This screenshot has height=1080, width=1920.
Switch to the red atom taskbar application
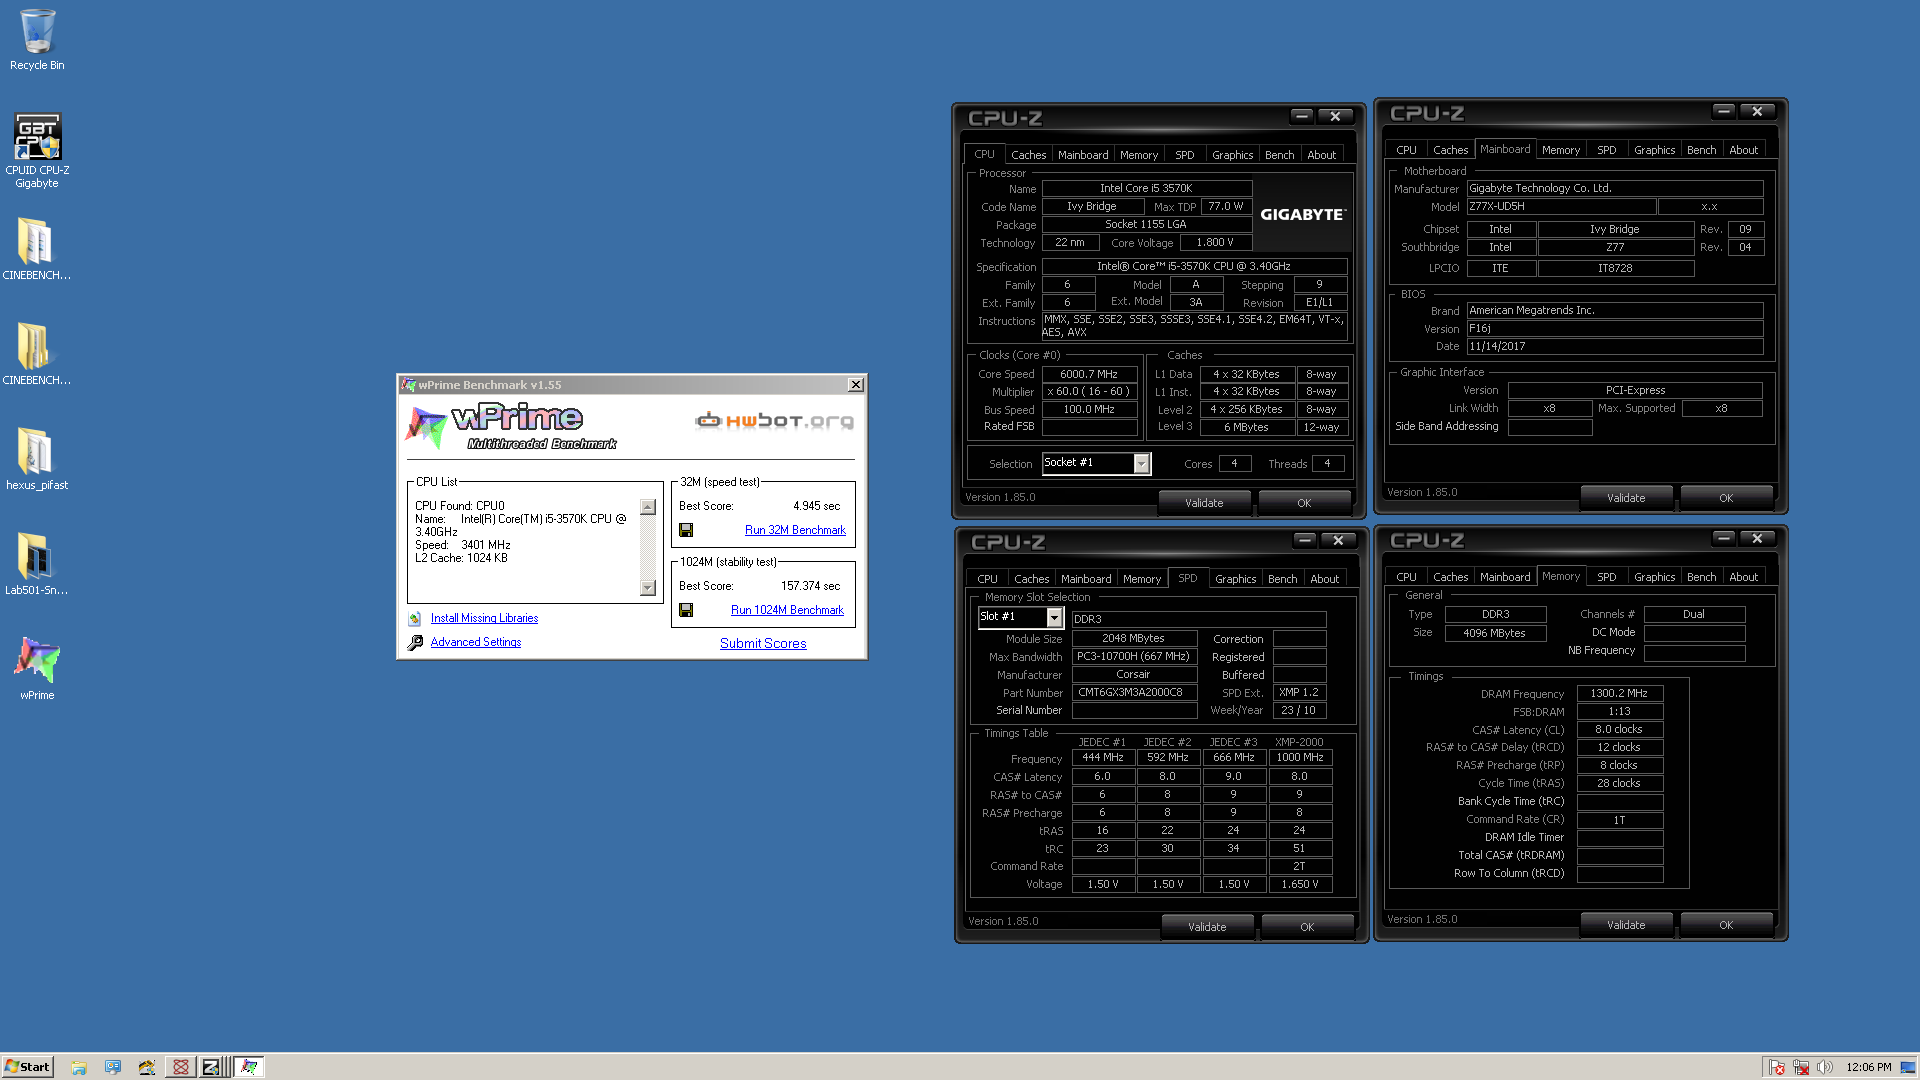point(181,1067)
